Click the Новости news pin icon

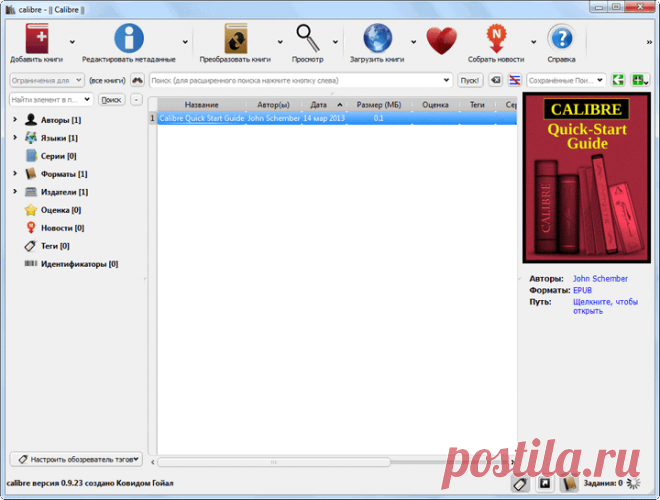(x=31, y=228)
